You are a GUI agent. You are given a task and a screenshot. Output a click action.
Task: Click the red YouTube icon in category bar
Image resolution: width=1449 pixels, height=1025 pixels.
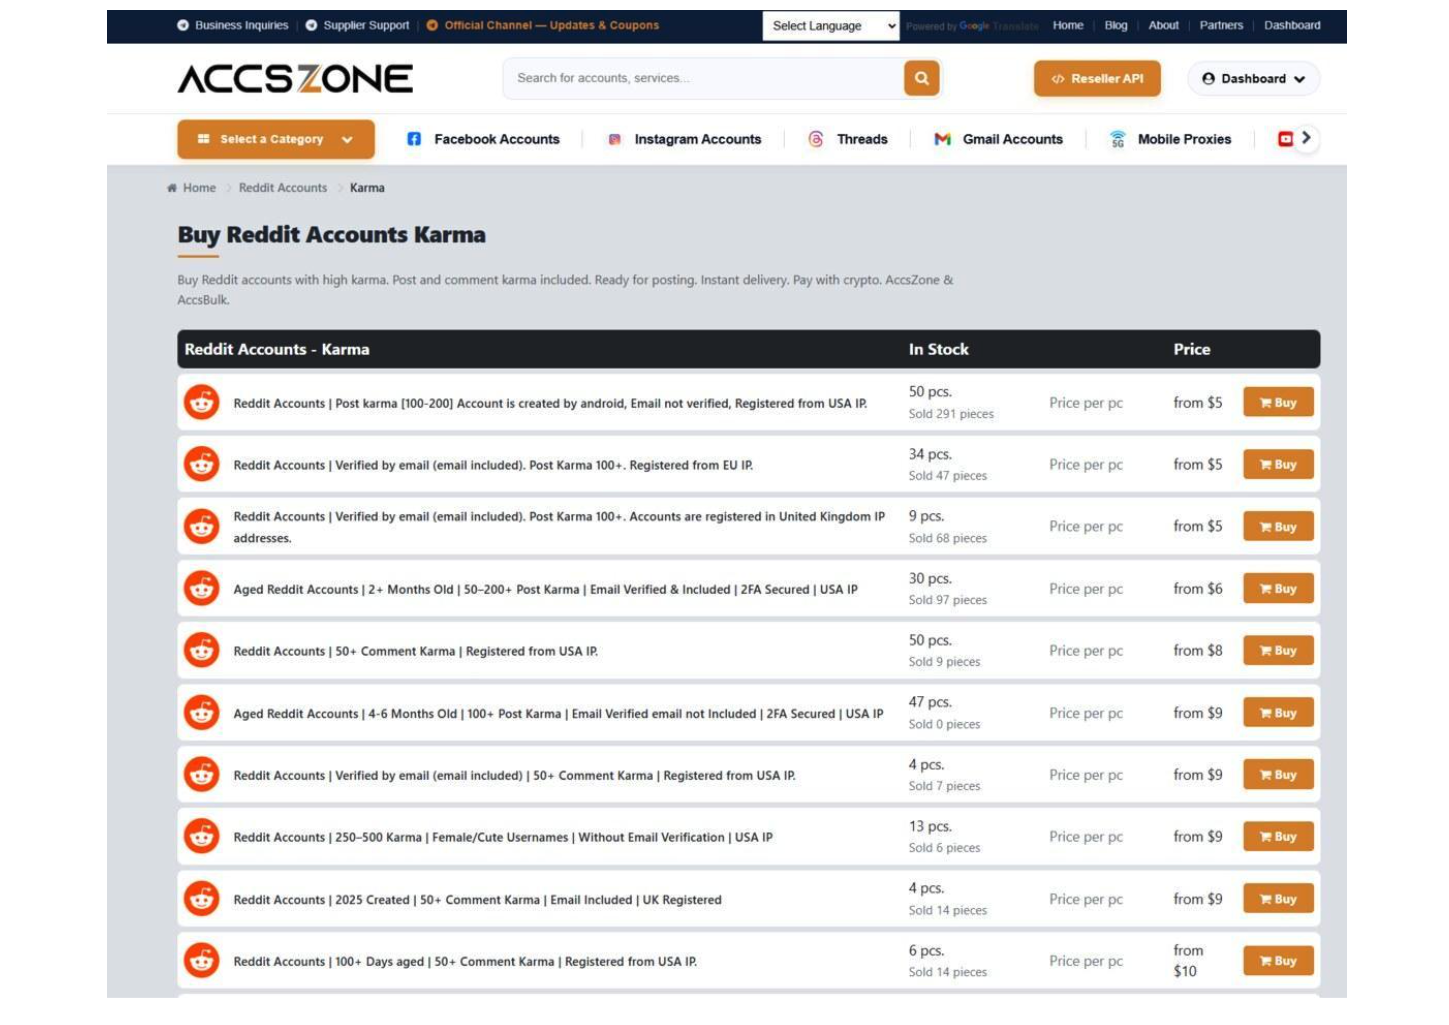coord(1286,139)
